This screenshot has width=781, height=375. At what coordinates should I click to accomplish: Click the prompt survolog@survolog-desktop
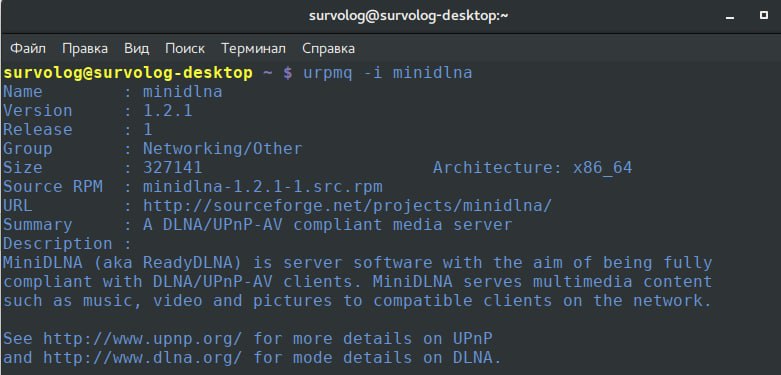point(128,73)
